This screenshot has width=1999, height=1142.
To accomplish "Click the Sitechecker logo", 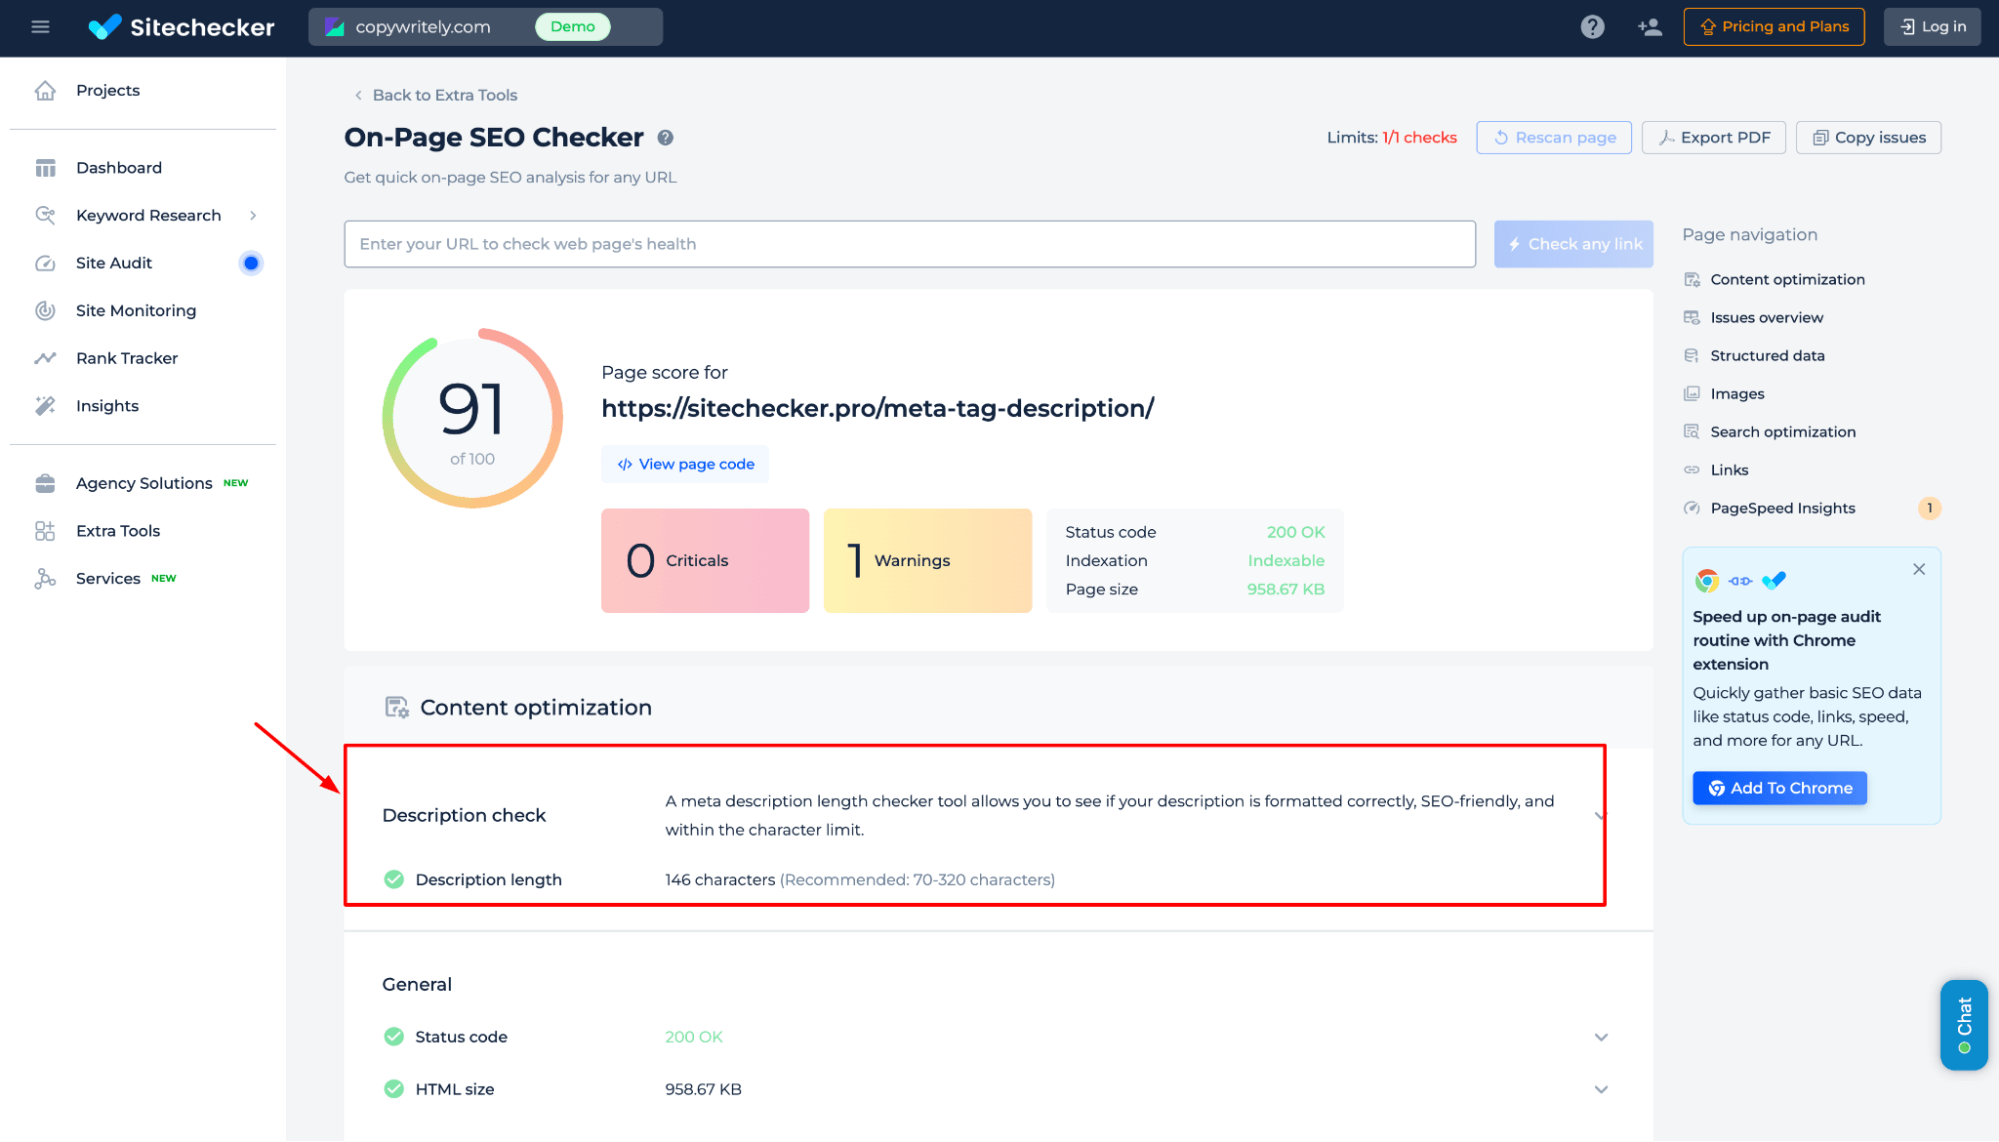I will click(x=181, y=27).
